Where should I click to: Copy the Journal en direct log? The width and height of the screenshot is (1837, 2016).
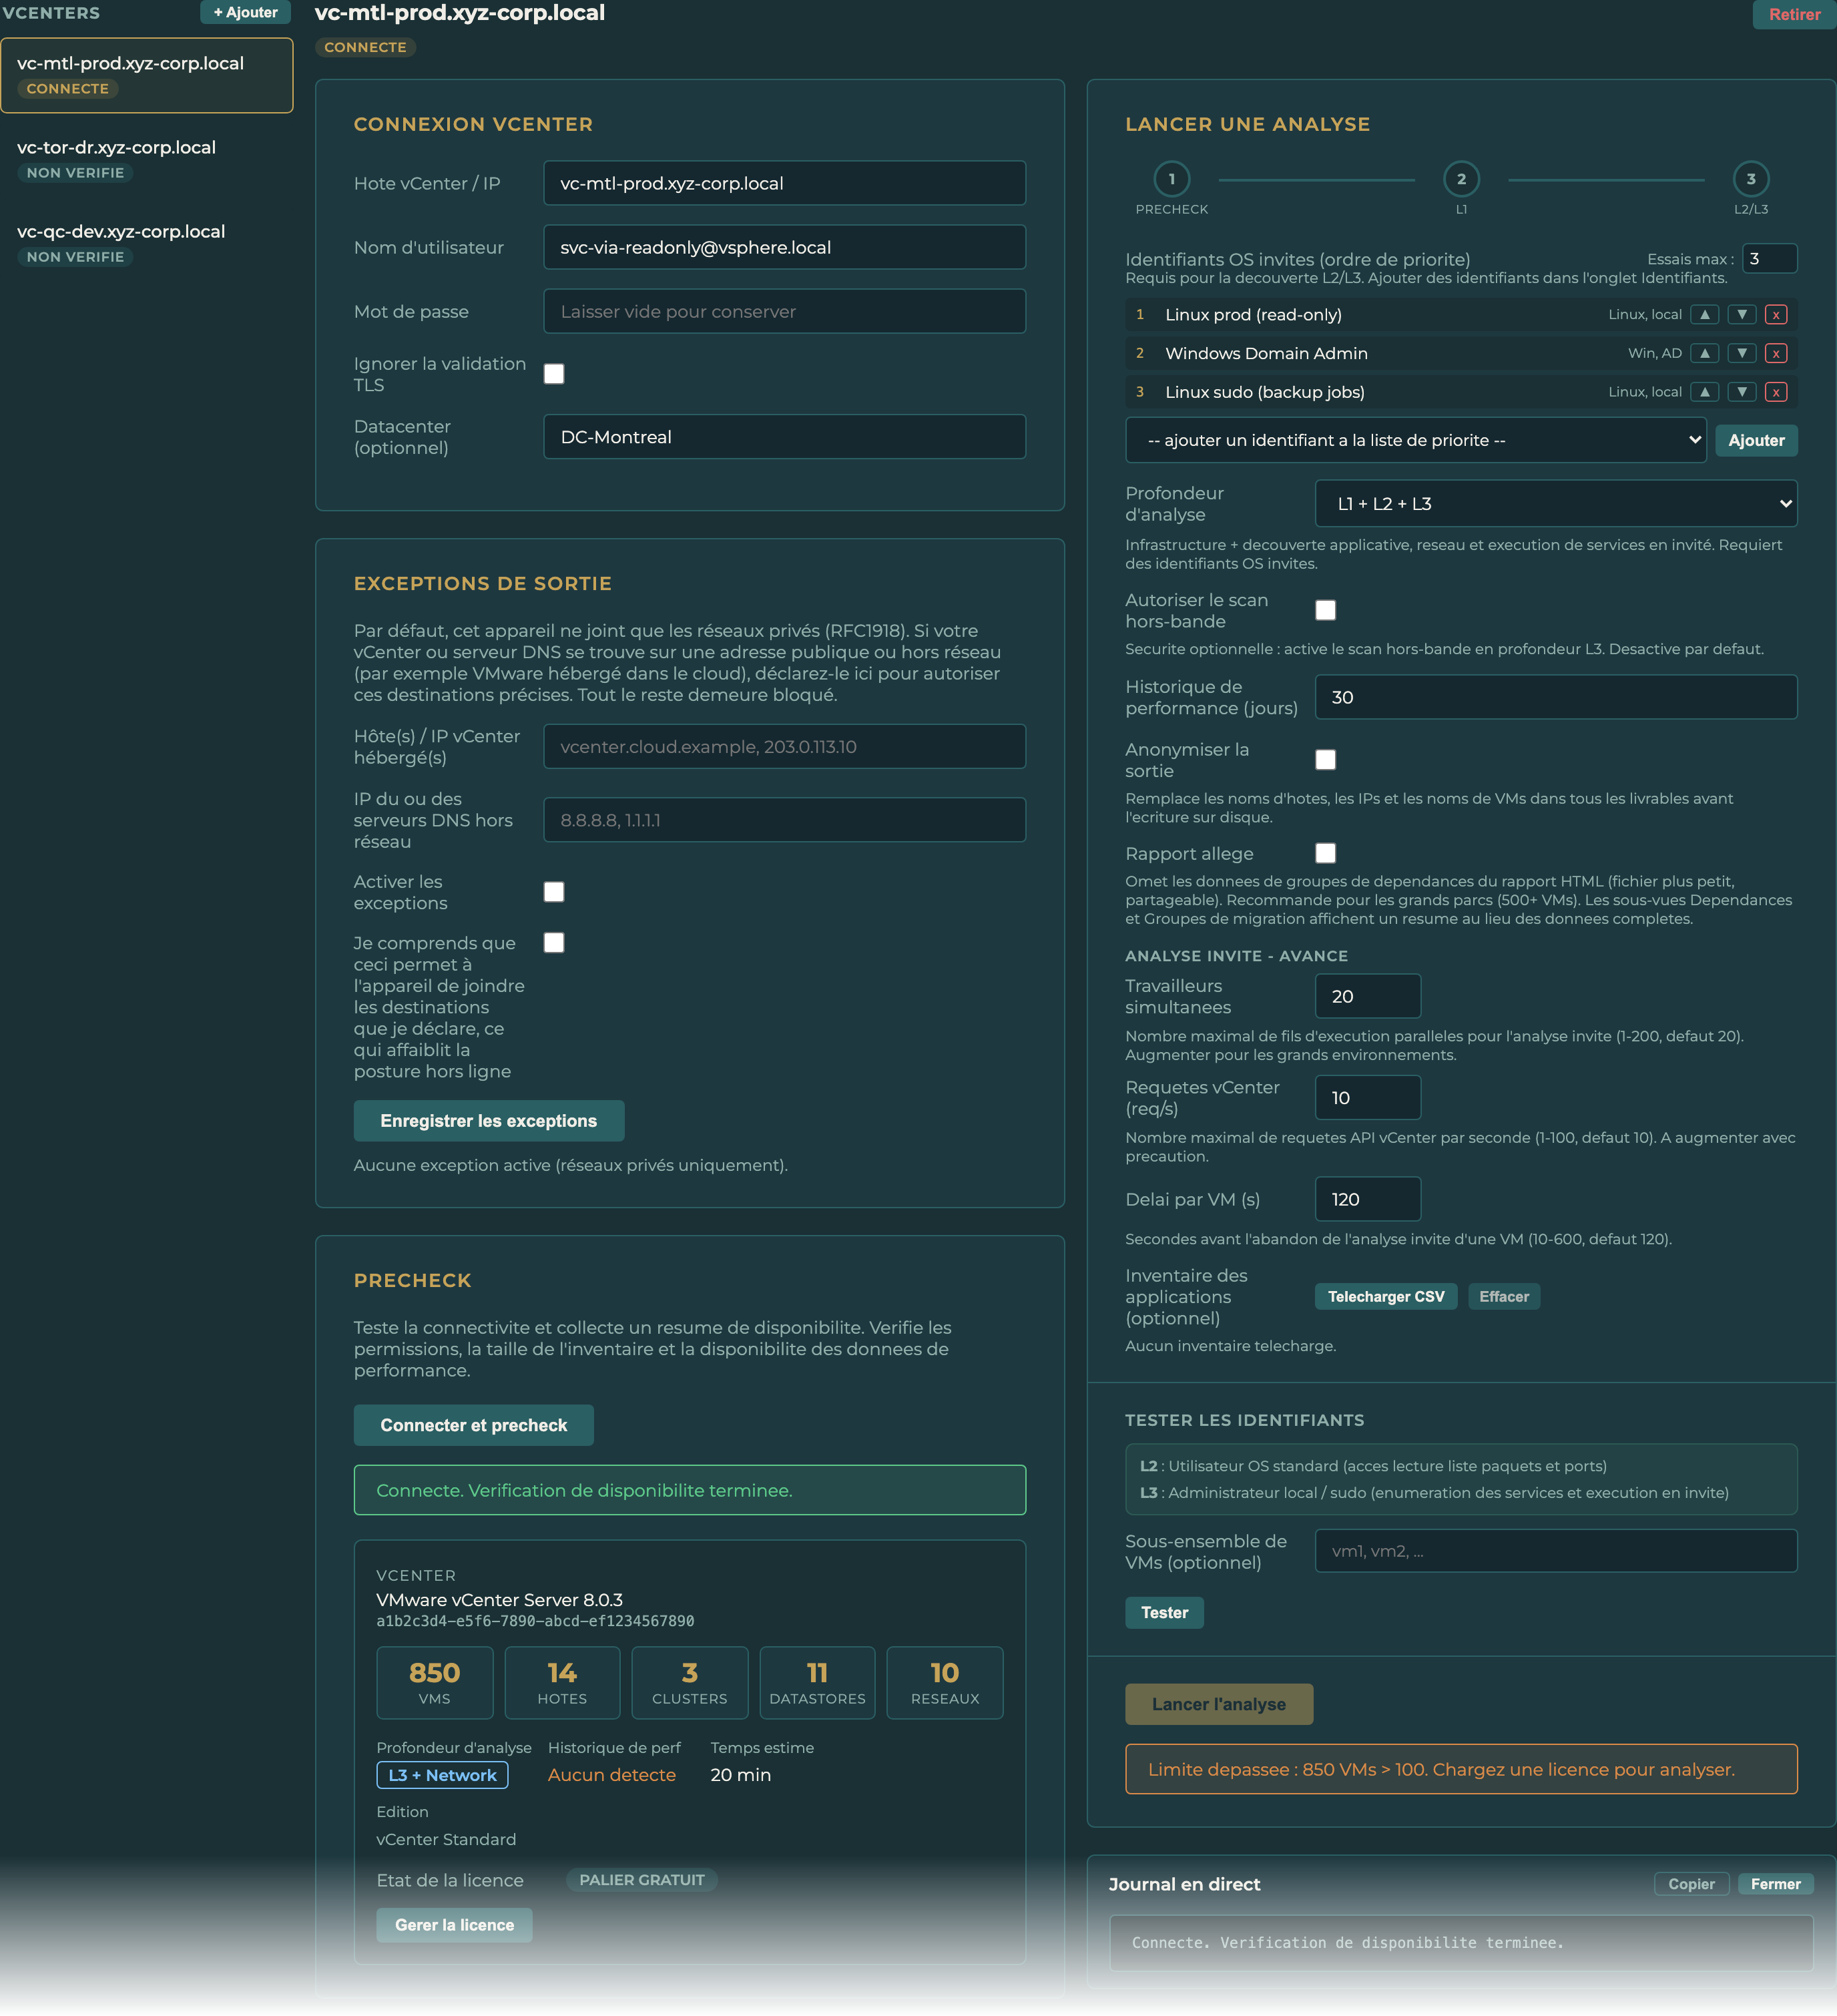tap(1691, 1884)
